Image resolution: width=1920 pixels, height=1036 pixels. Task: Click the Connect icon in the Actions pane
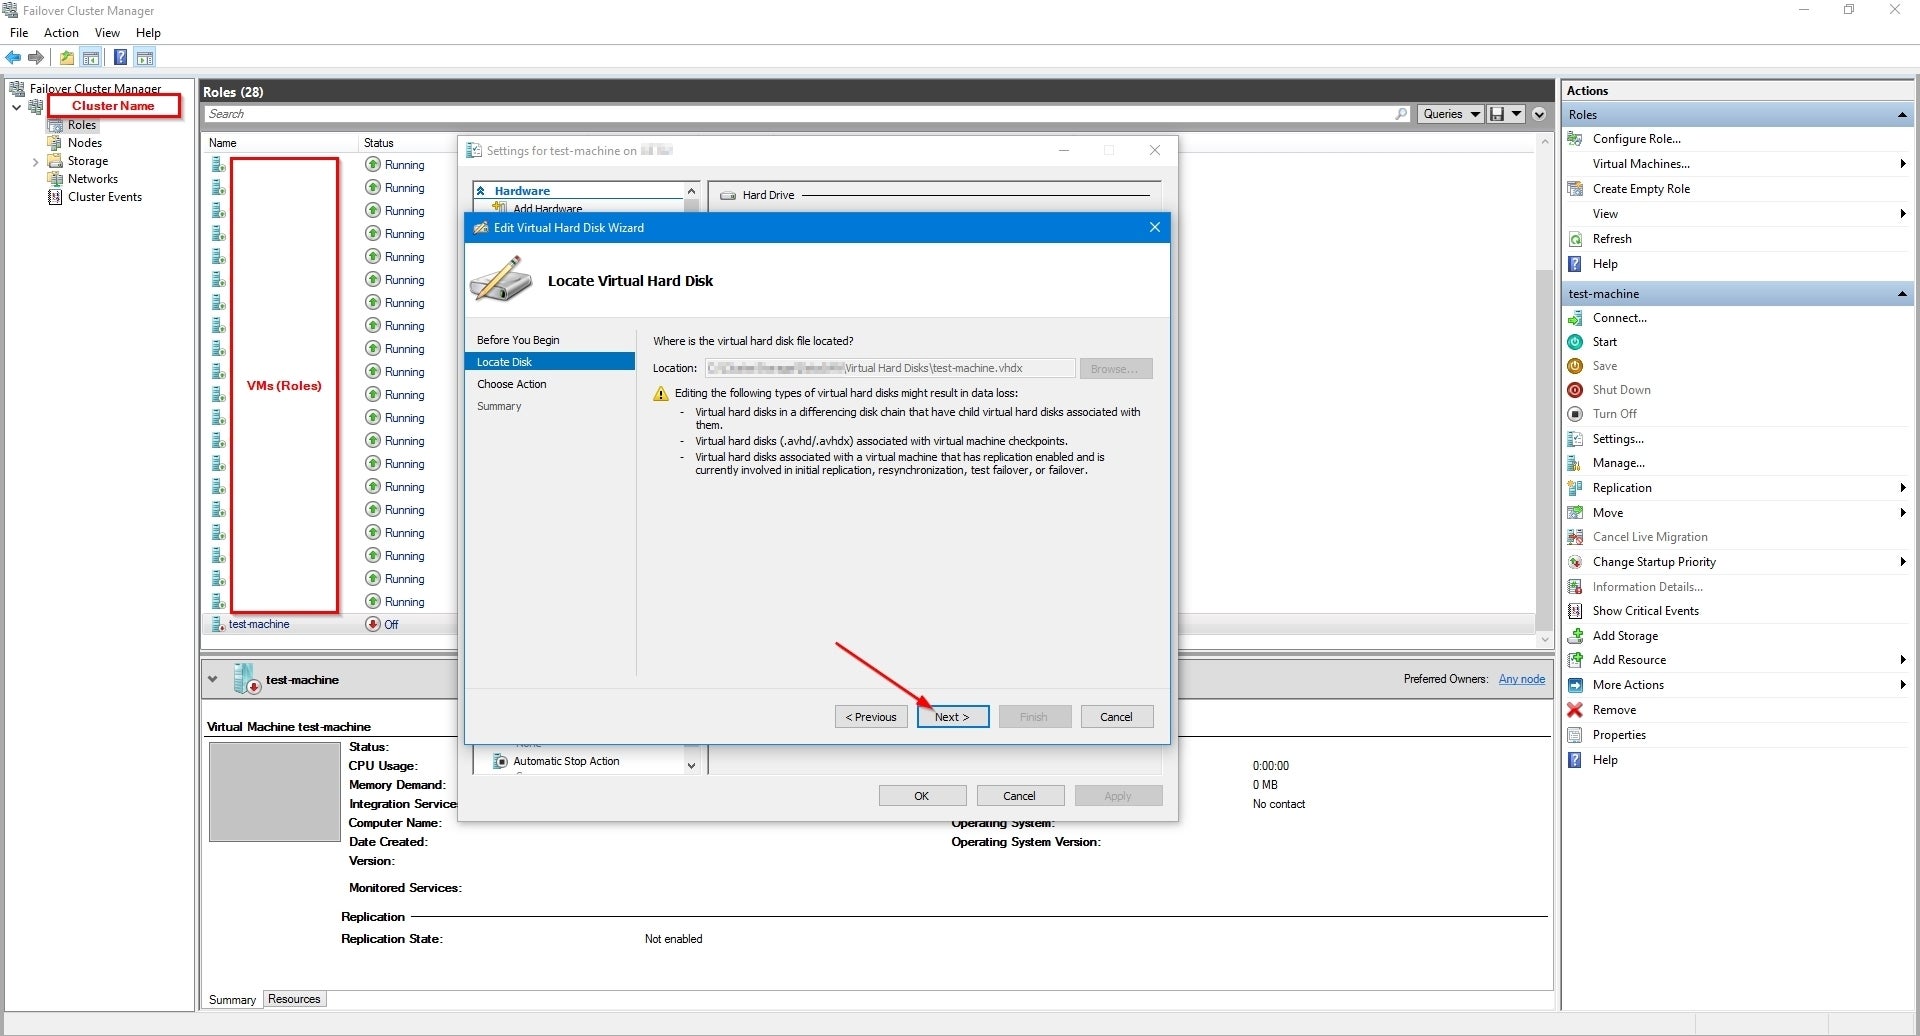[1575, 318]
